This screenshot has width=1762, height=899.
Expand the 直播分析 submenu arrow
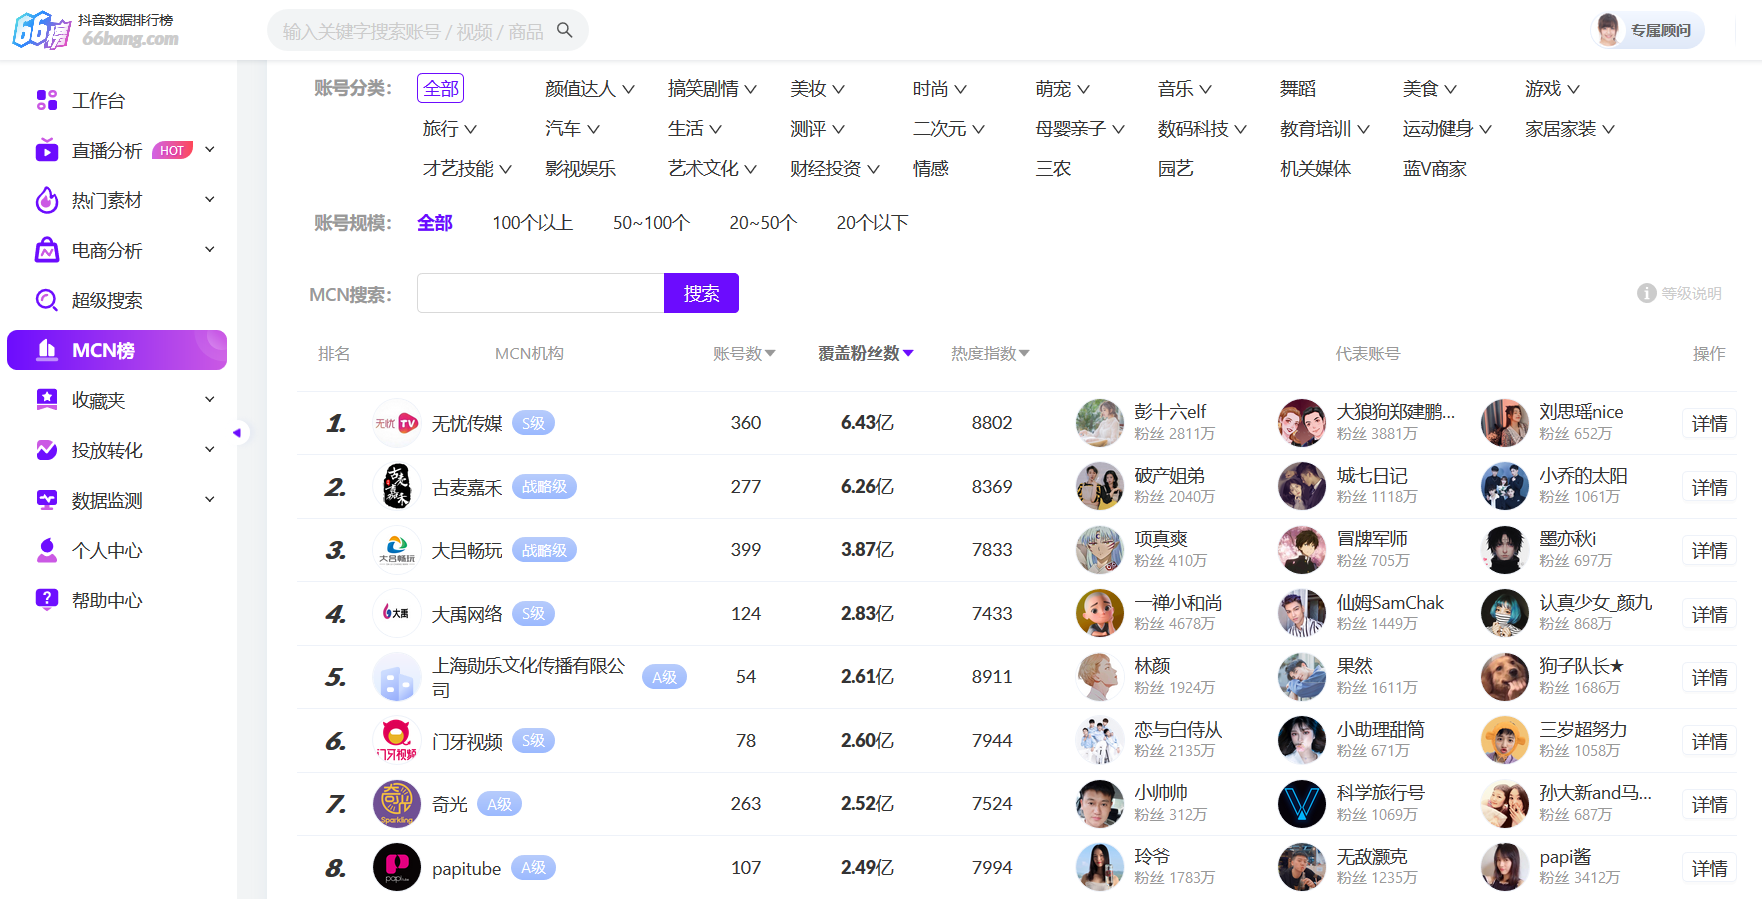click(210, 150)
